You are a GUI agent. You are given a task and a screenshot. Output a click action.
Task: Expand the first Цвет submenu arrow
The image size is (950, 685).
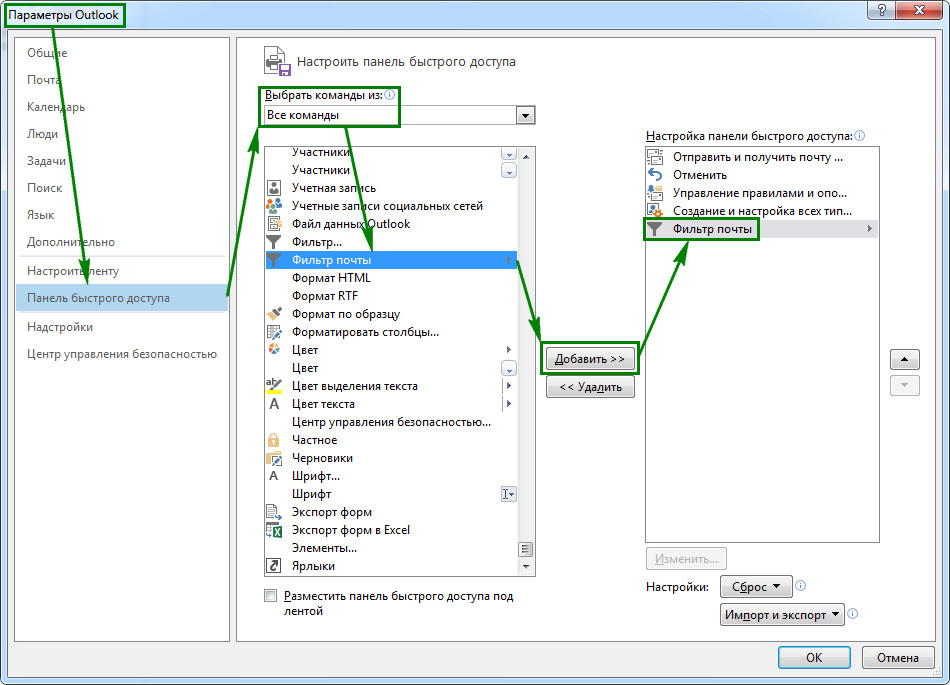(509, 349)
